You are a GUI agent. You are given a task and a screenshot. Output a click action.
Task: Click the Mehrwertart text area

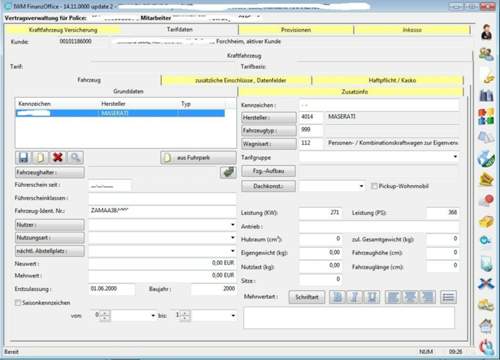(349, 318)
